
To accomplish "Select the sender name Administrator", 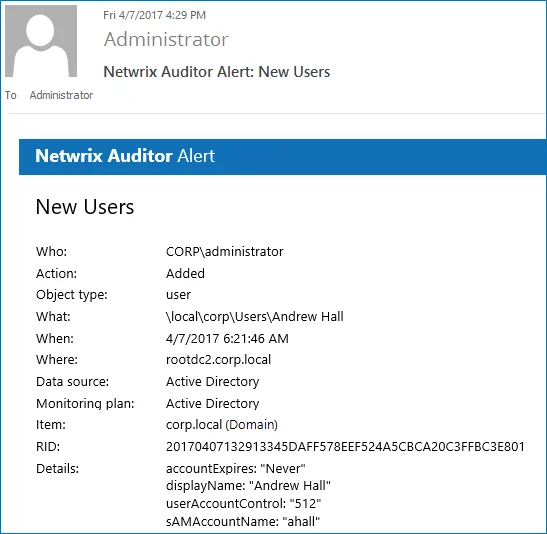I will point(166,39).
